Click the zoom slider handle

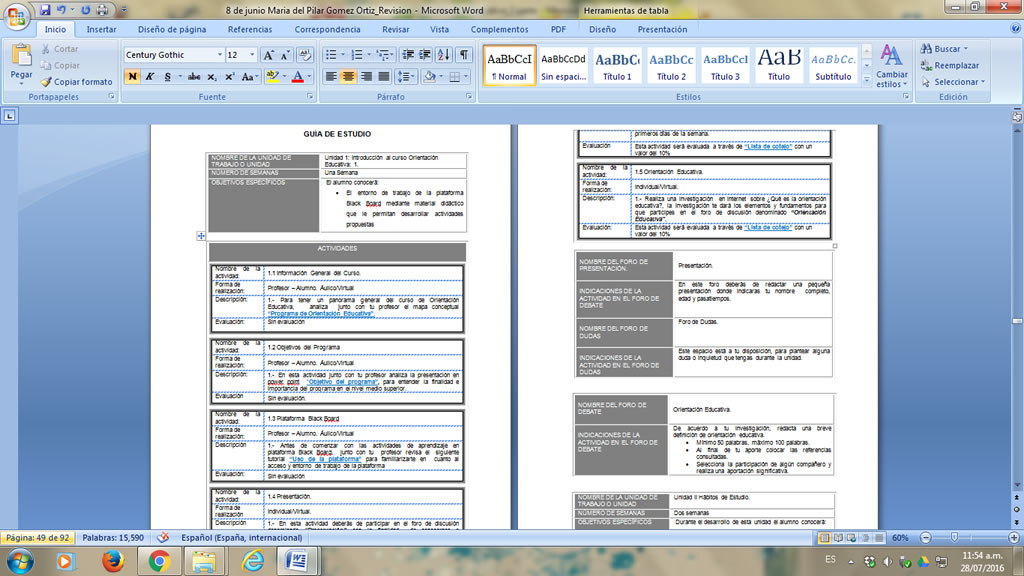[954, 537]
